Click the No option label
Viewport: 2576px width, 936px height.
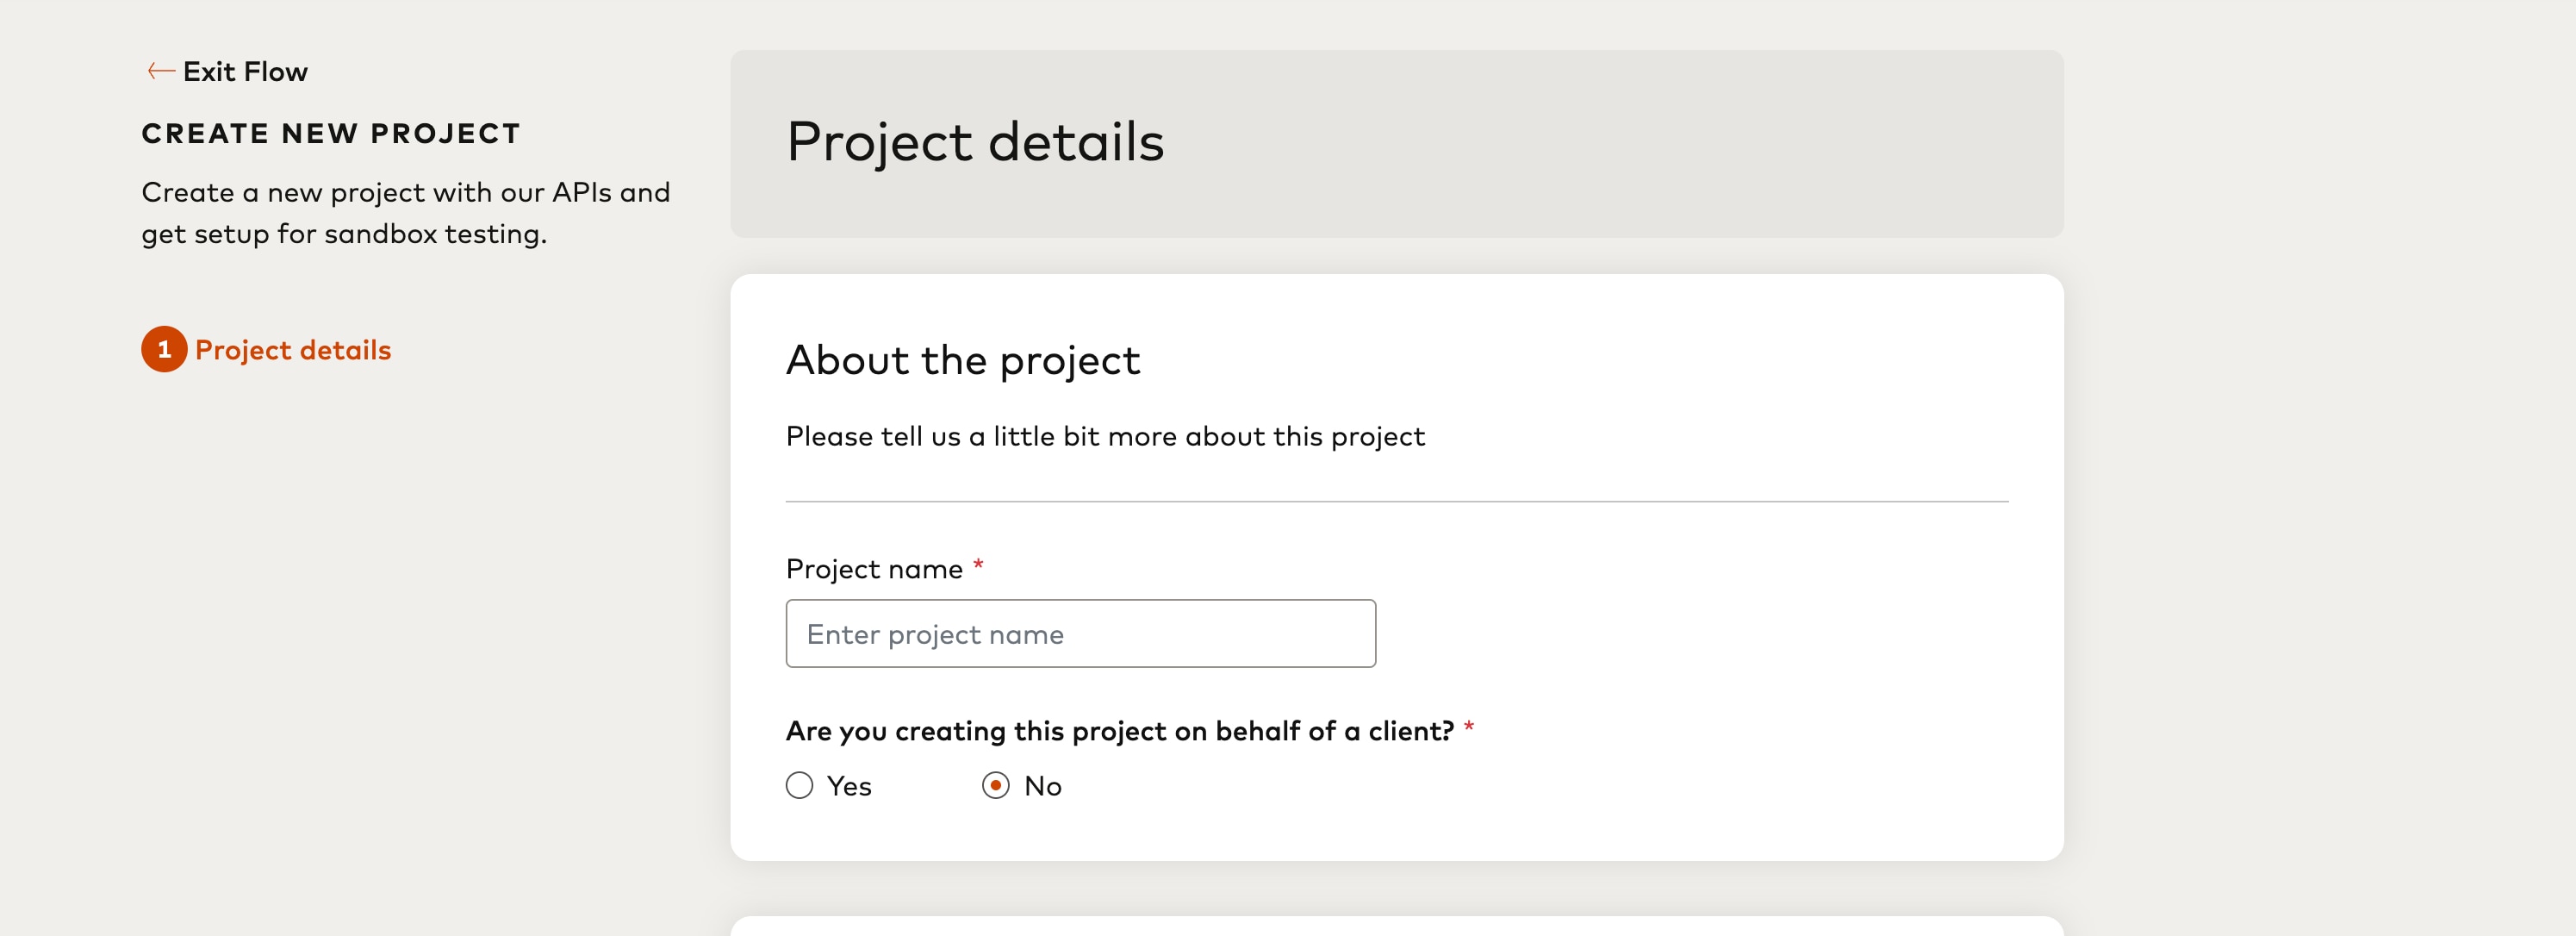[x=1043, y=787]
